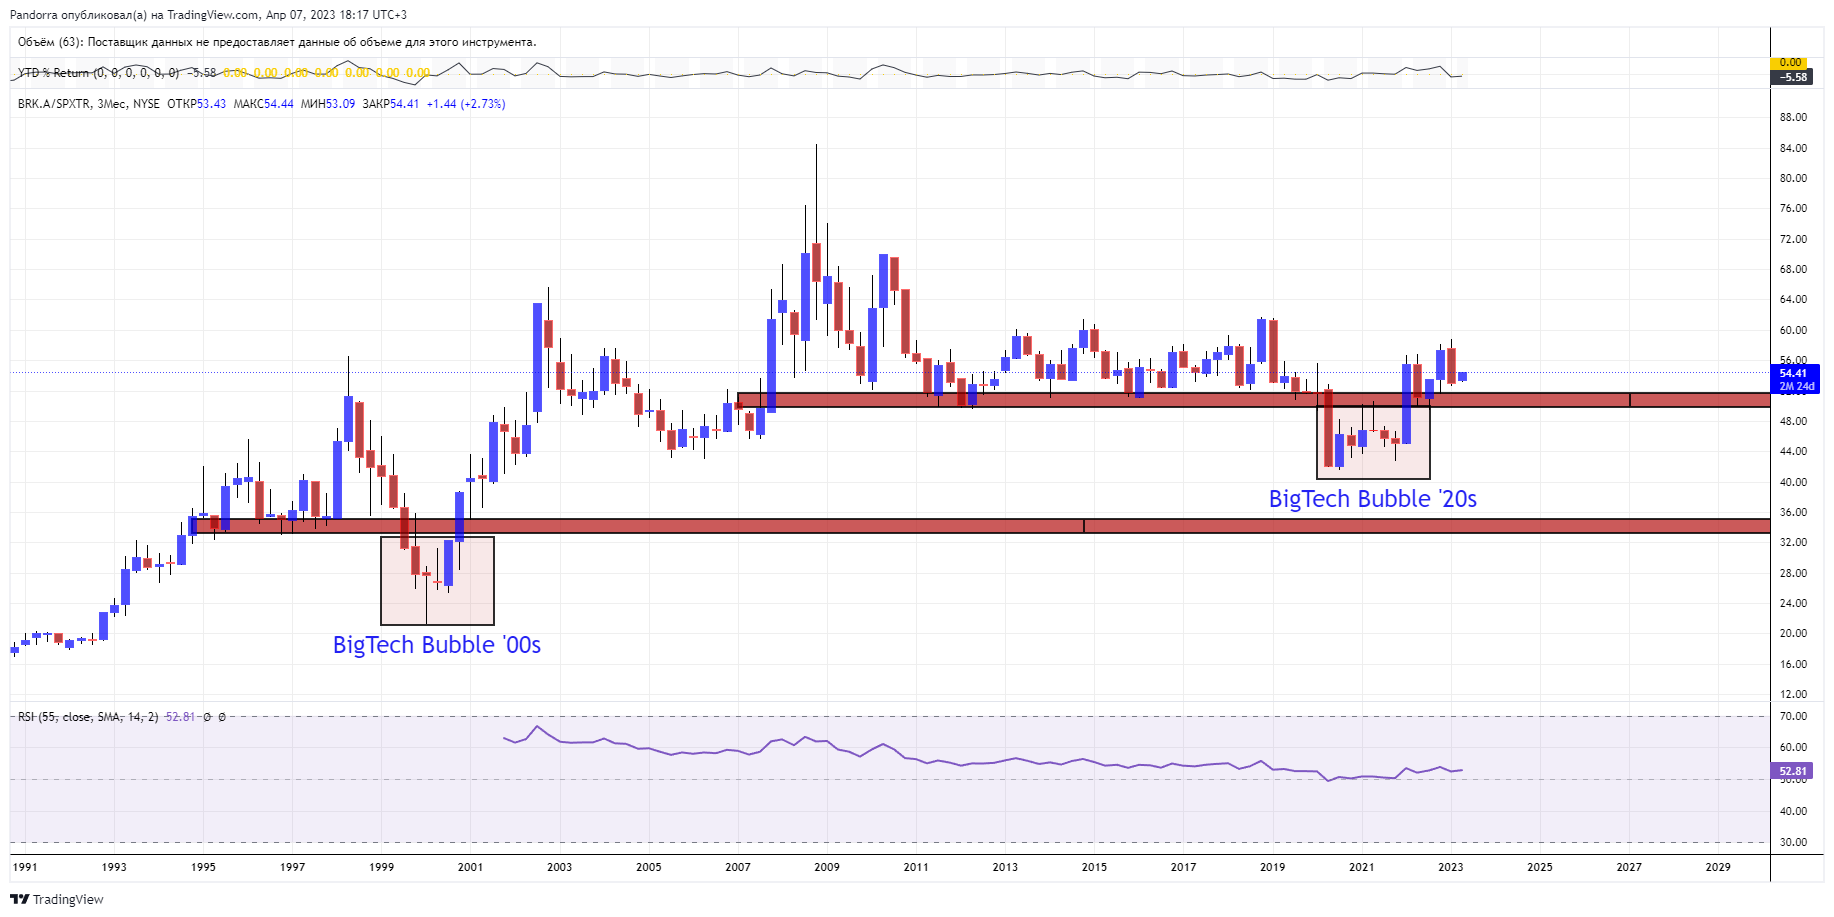Click the 1991 label on the time axis

pyautogui.click(x=25, y=867)
